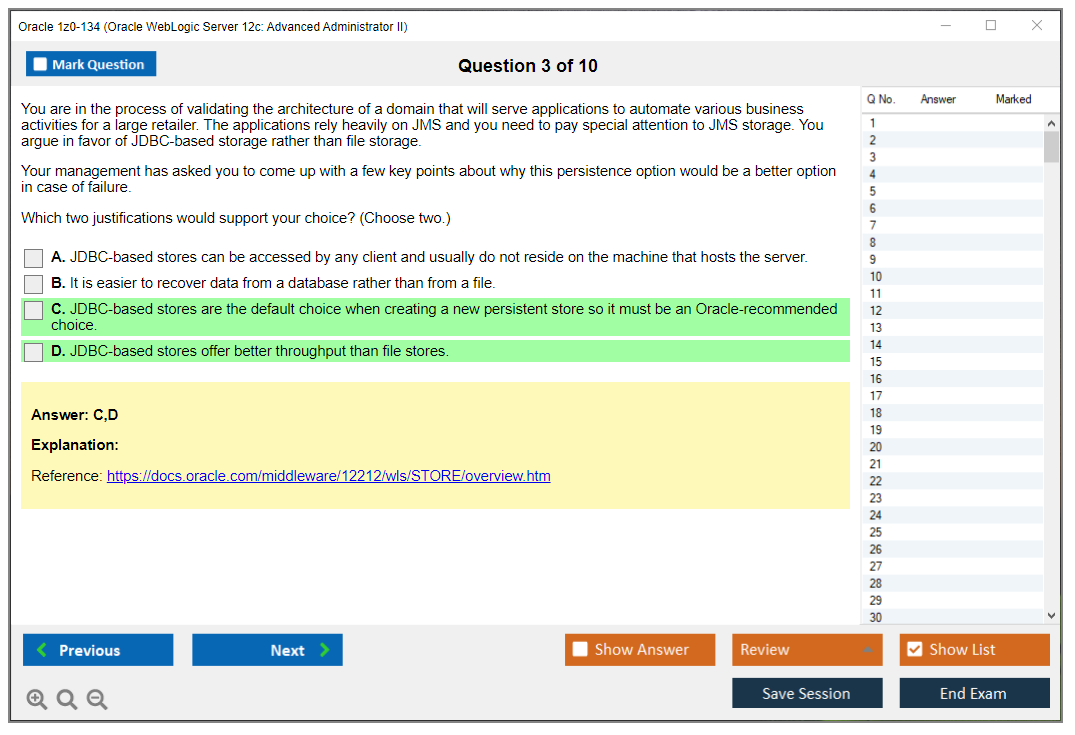Select answer option B checkbox
The width and height of the screenshot is (1075, 735).
coord(34,284)
